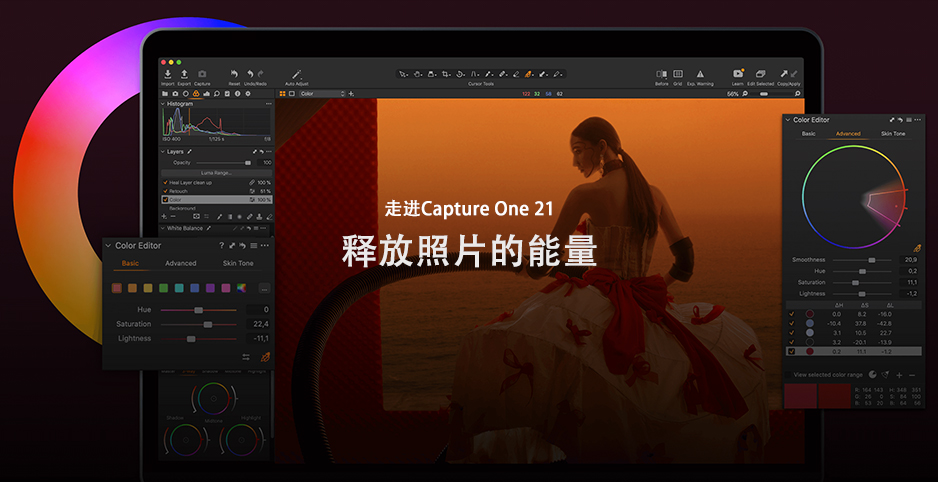Click the Import icon in the toolbar
The width and height of the screenshot is (938, 482).
168,74
